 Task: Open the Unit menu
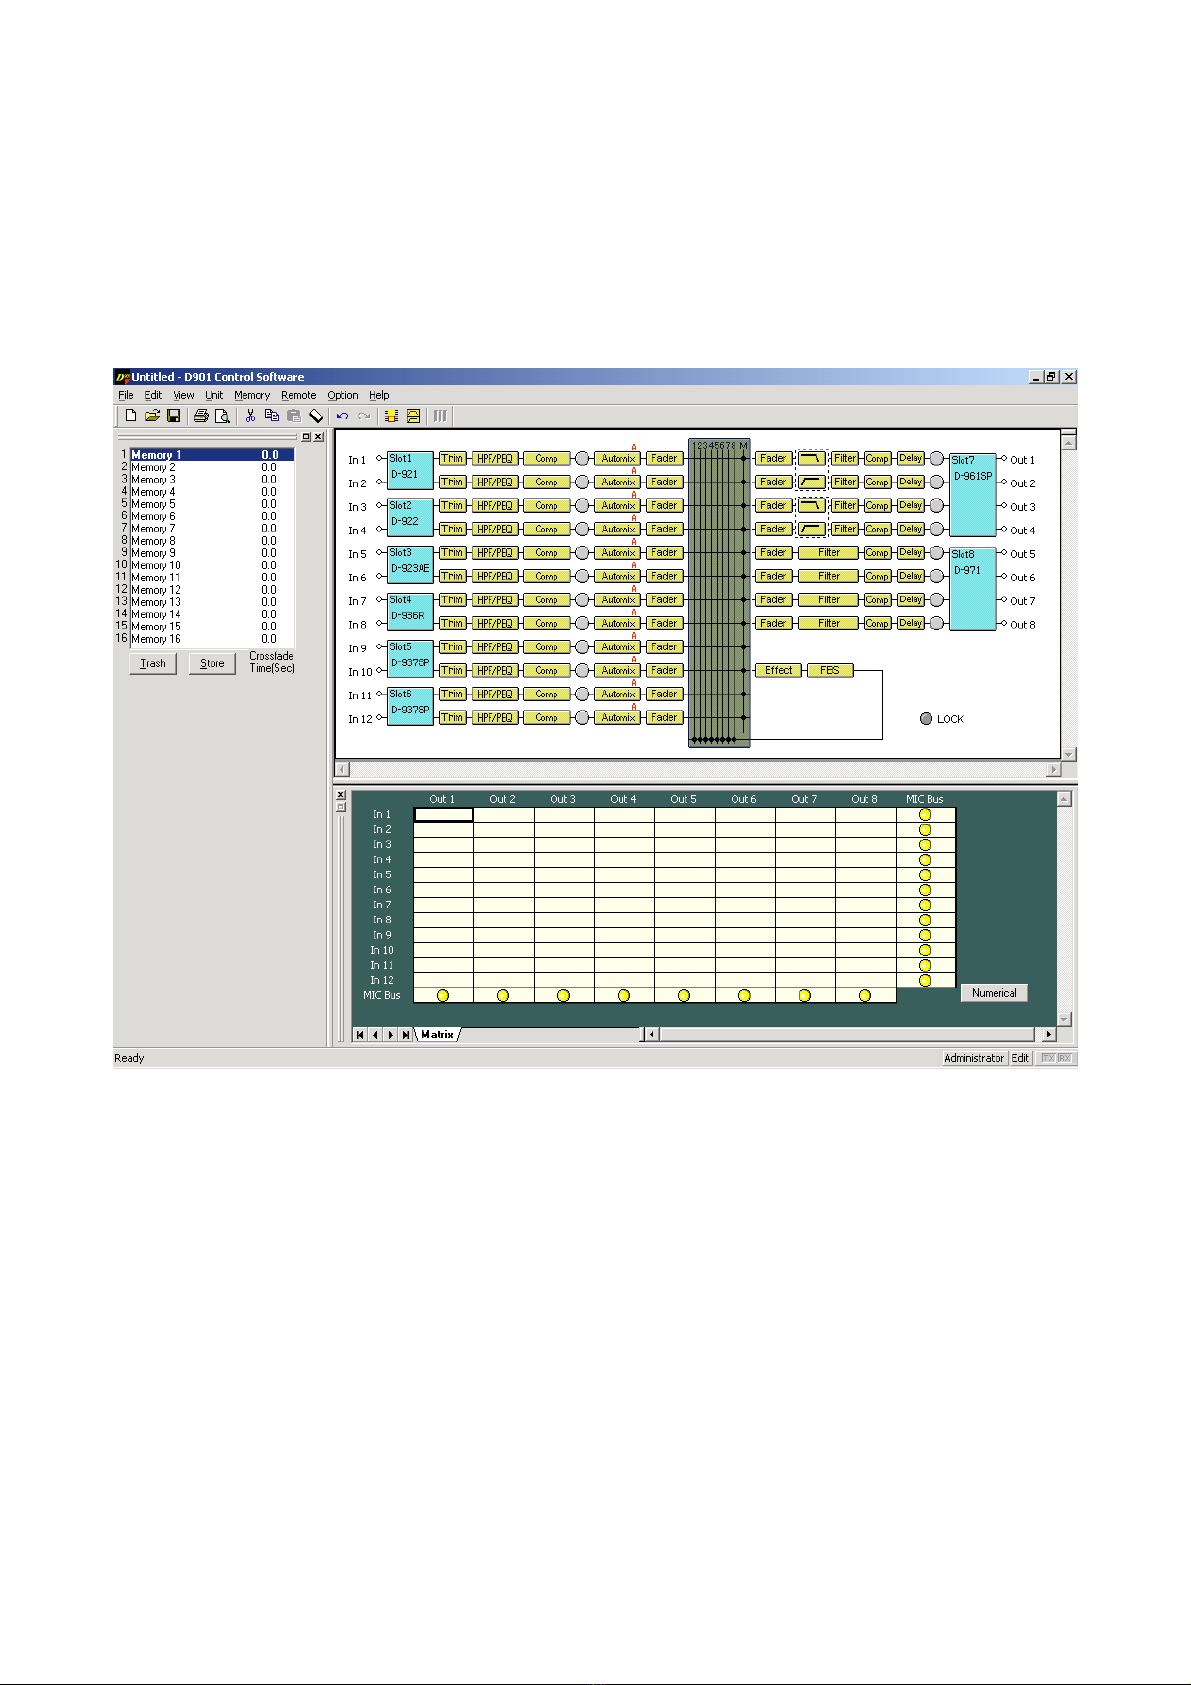click(214, 395)
